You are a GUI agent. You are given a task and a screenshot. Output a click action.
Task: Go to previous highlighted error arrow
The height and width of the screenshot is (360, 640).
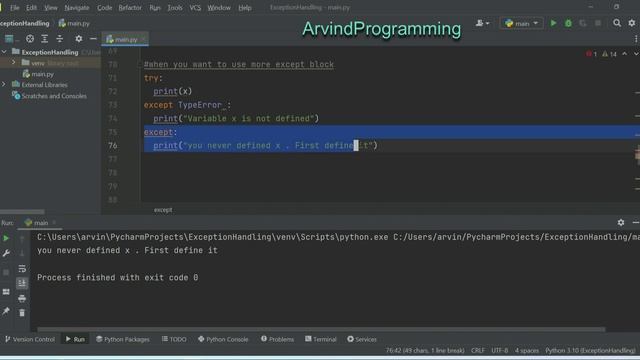click(624, 54)
